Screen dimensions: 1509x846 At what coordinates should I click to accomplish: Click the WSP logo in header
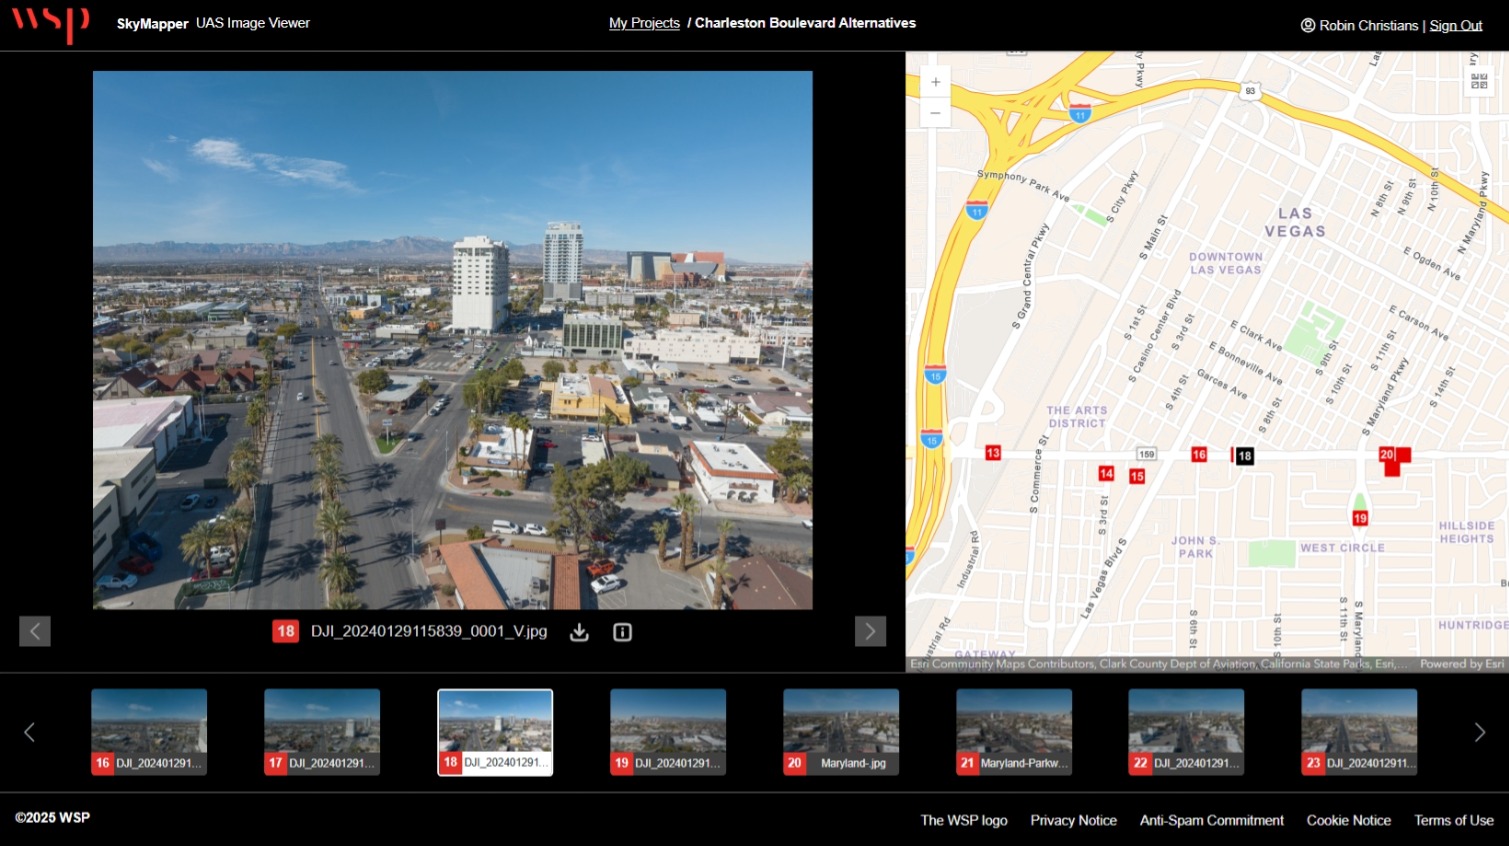(x=50, y=22)
